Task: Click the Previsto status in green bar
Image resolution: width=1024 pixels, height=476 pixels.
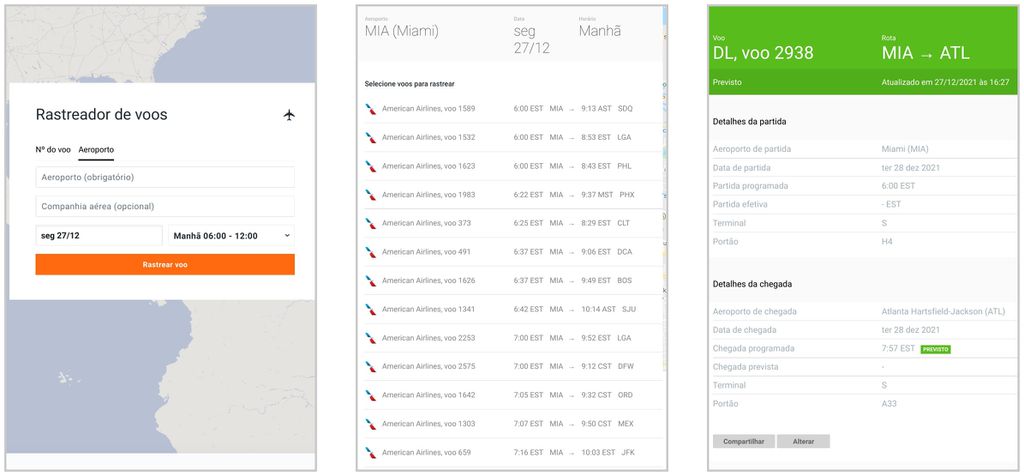Action: [x=727, y=82]
